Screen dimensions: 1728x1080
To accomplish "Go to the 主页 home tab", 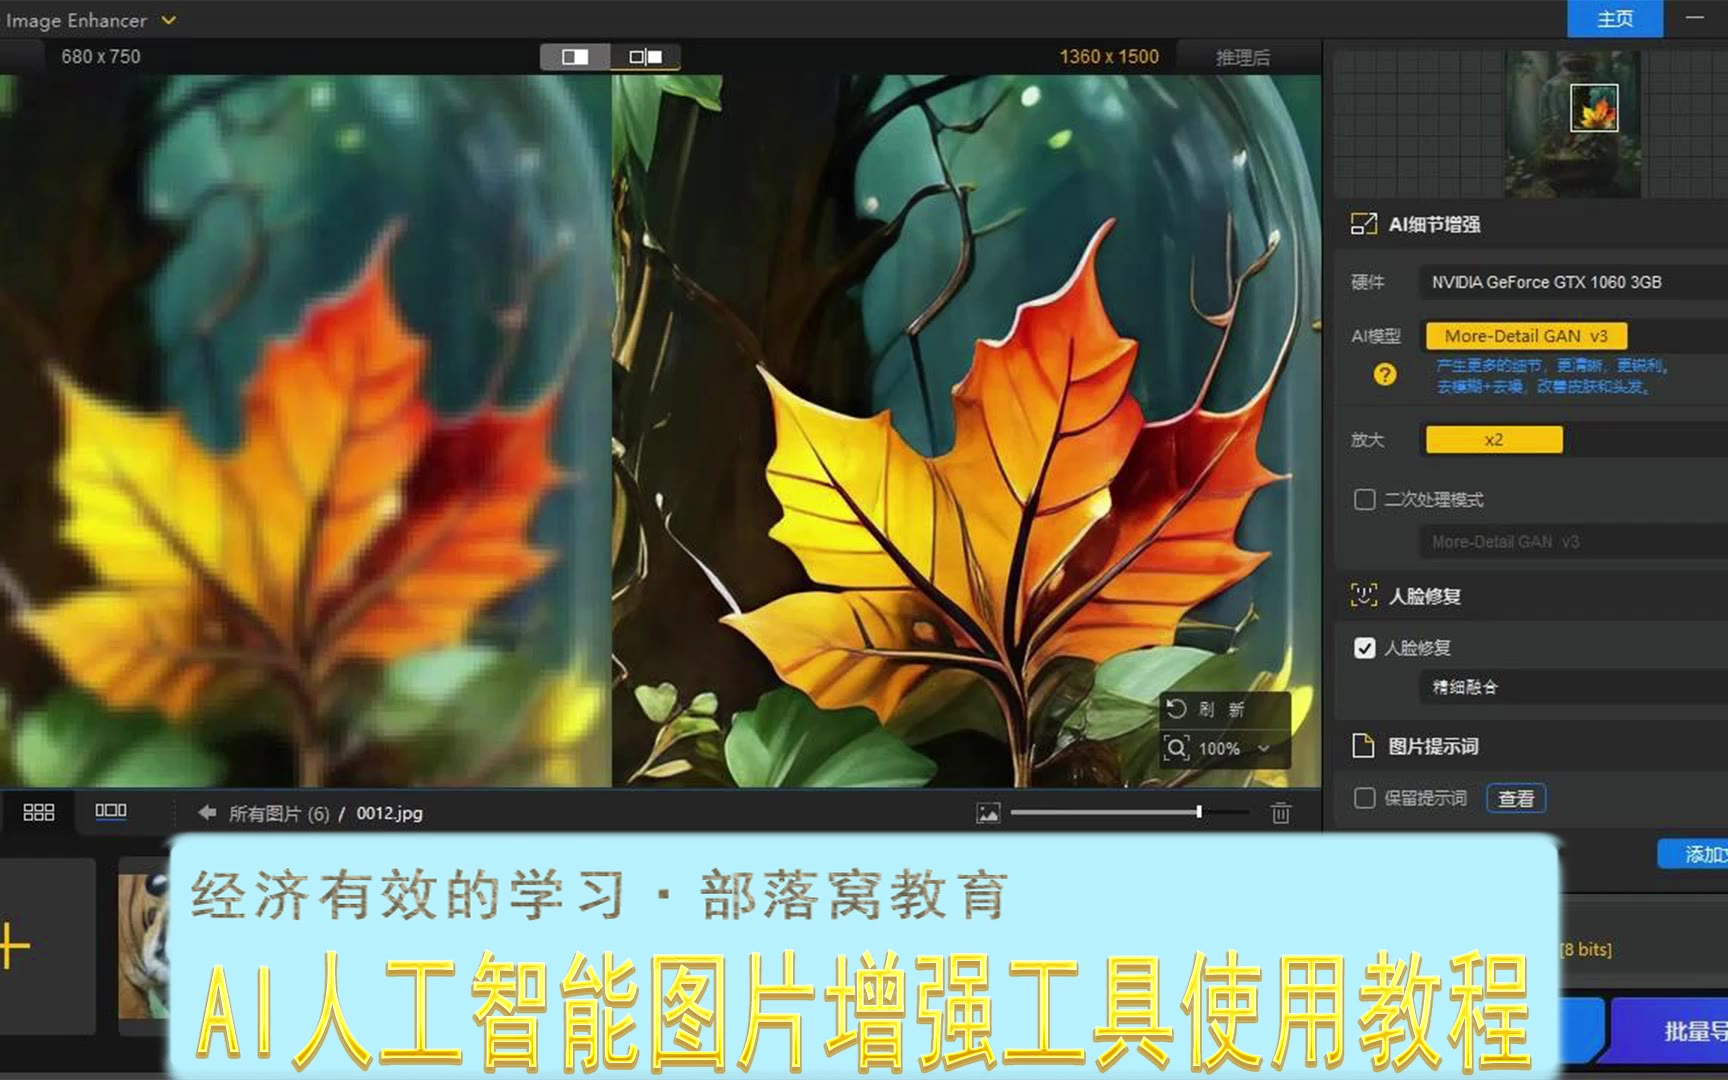I will point(1614,19).
